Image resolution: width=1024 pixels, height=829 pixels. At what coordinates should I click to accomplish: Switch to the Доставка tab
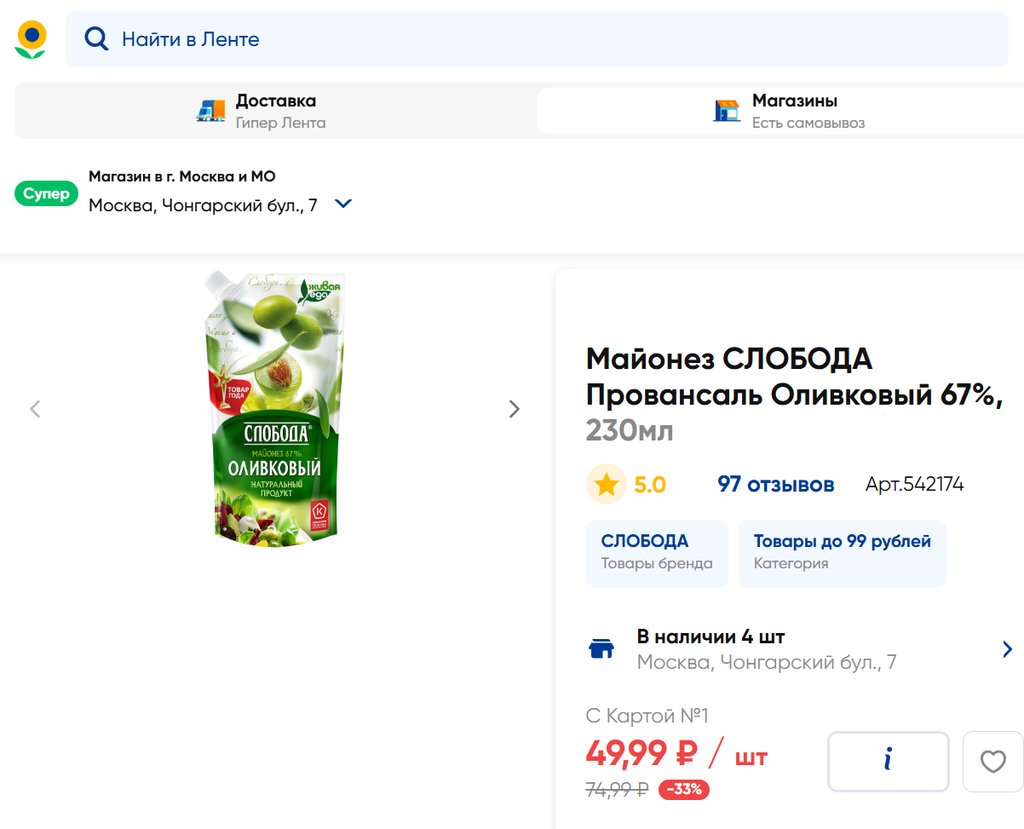(x=276, y=111)
